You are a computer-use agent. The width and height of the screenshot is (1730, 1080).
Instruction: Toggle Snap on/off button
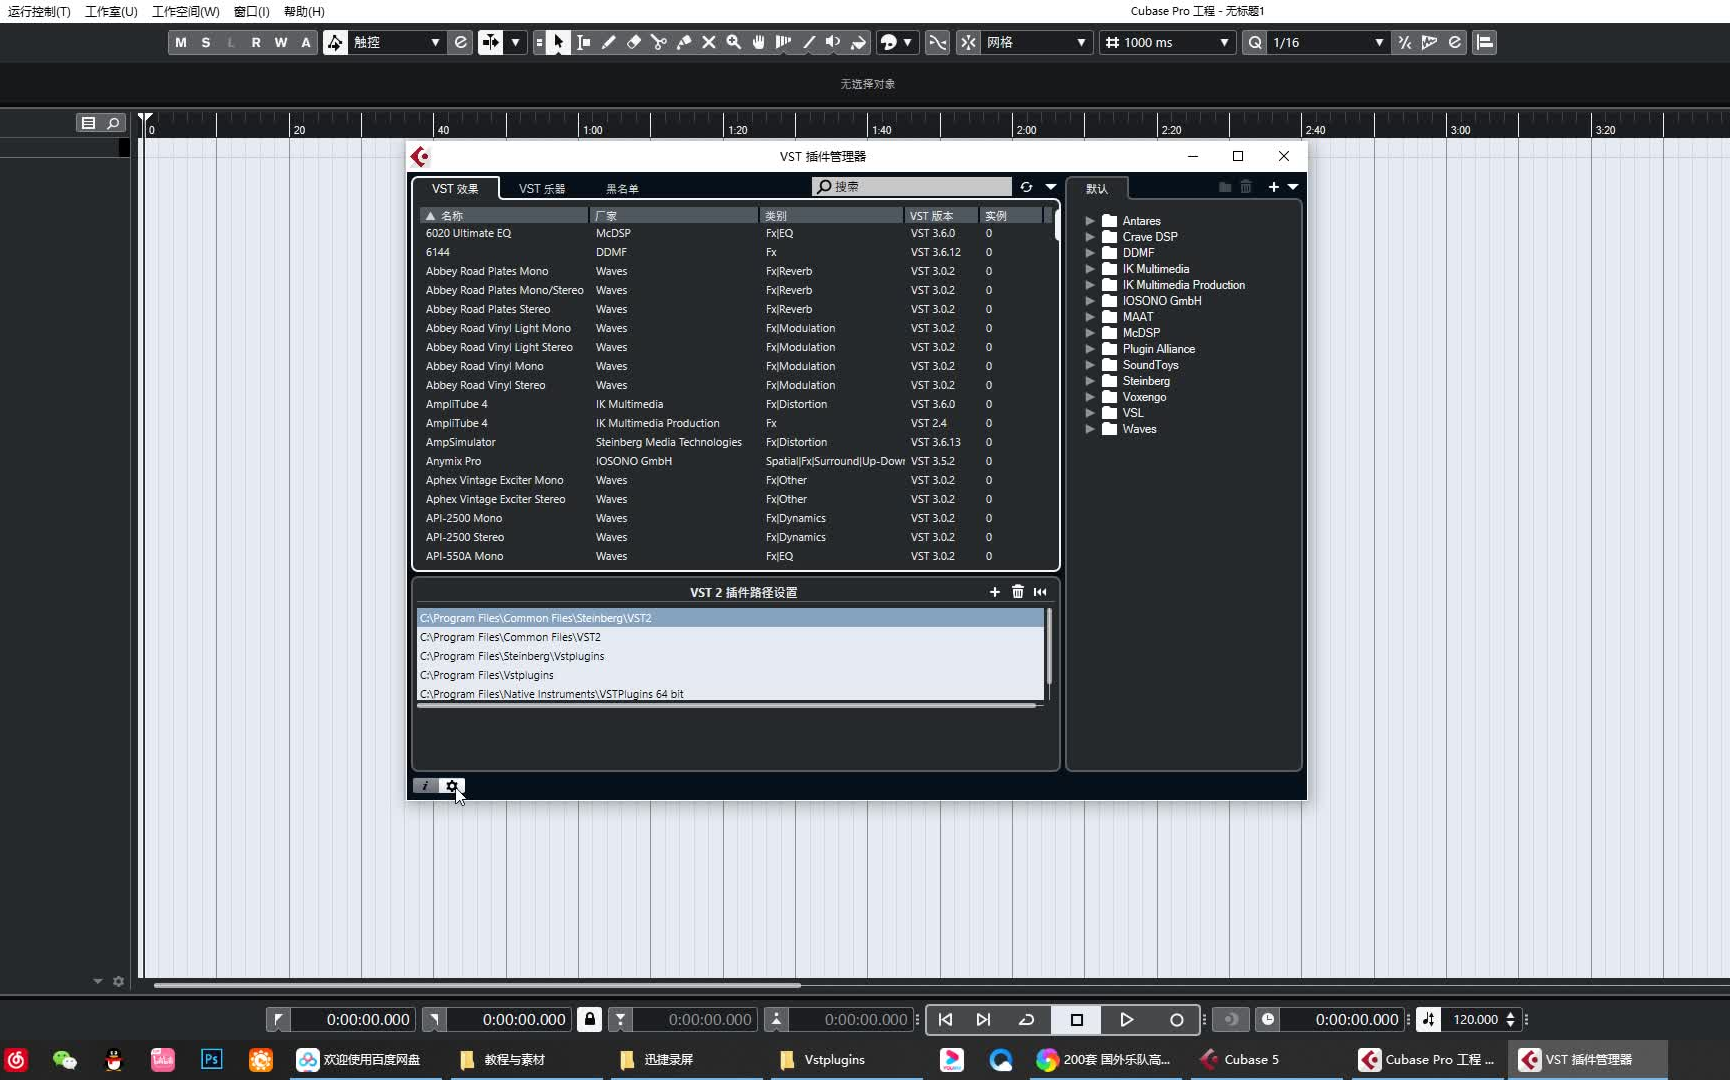pyautogui.click(x=968, y=42)
